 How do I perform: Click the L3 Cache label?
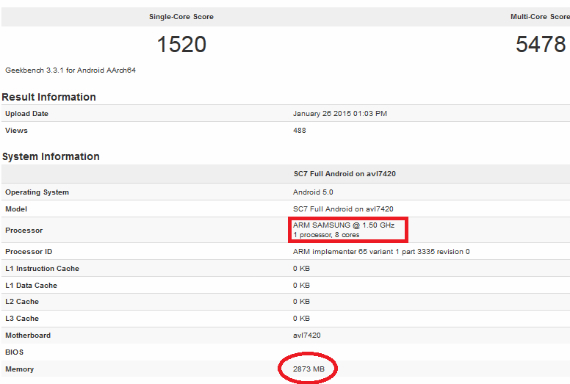point(22,319)
